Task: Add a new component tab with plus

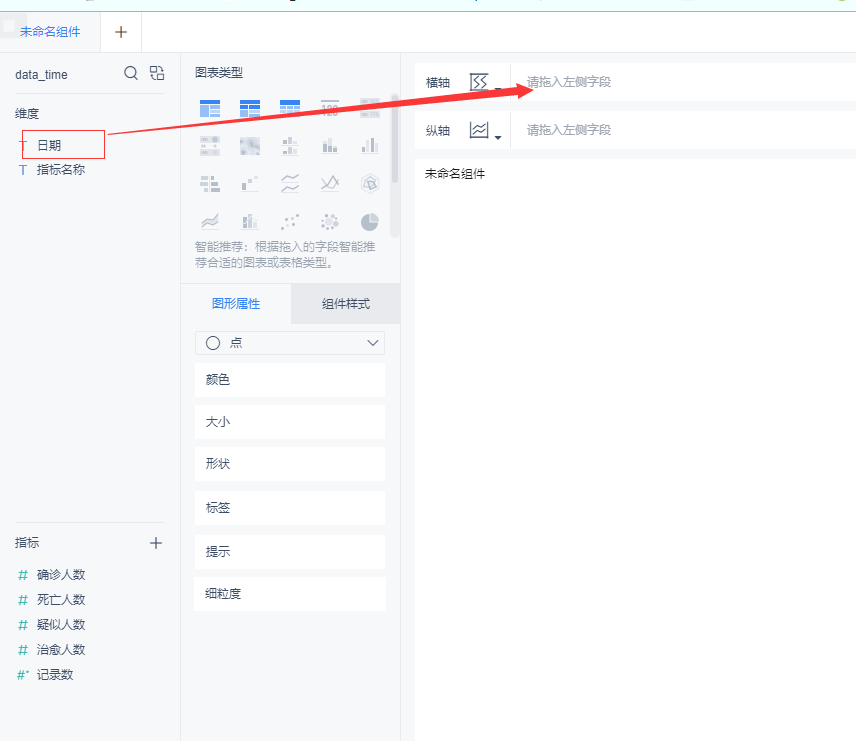Action: pos(121,32)
